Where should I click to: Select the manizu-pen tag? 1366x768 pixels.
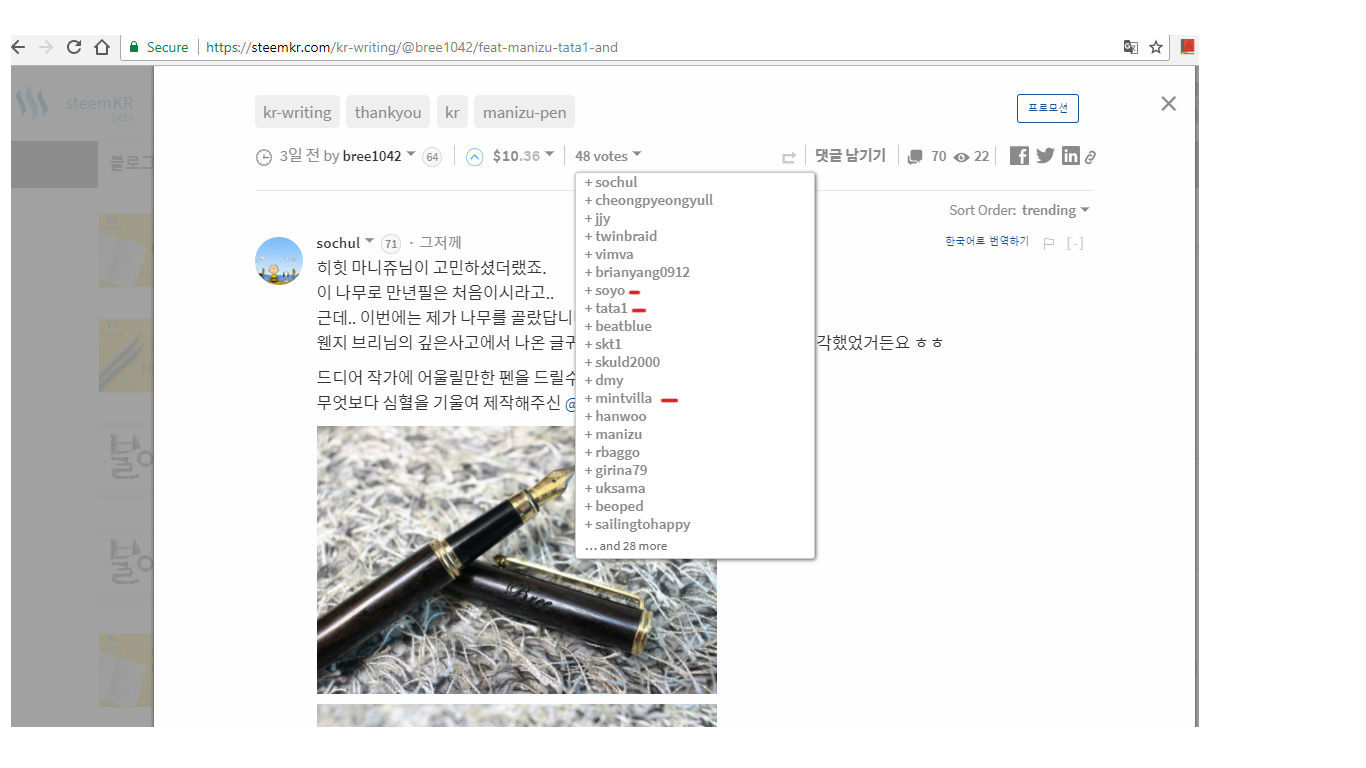point(524,111)
